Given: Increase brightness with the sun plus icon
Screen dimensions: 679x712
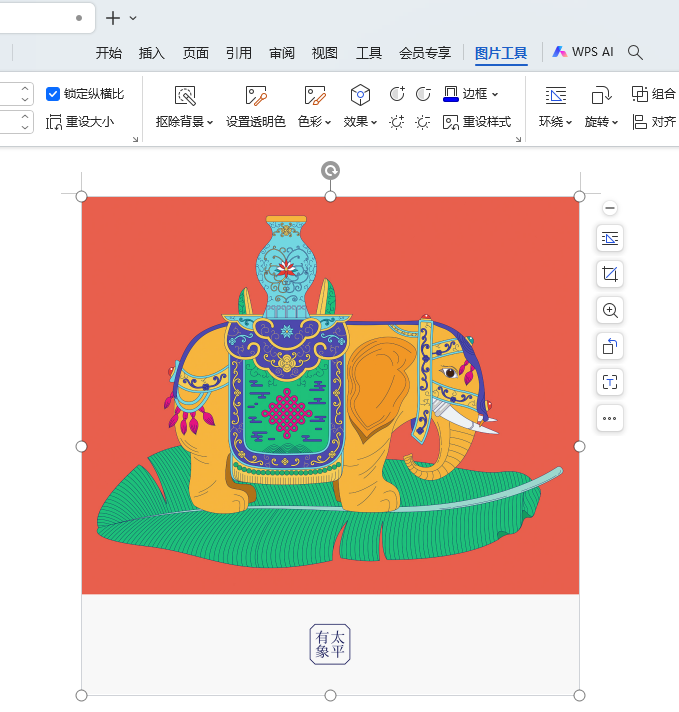Looking at the screenshot, I should 397,122.
